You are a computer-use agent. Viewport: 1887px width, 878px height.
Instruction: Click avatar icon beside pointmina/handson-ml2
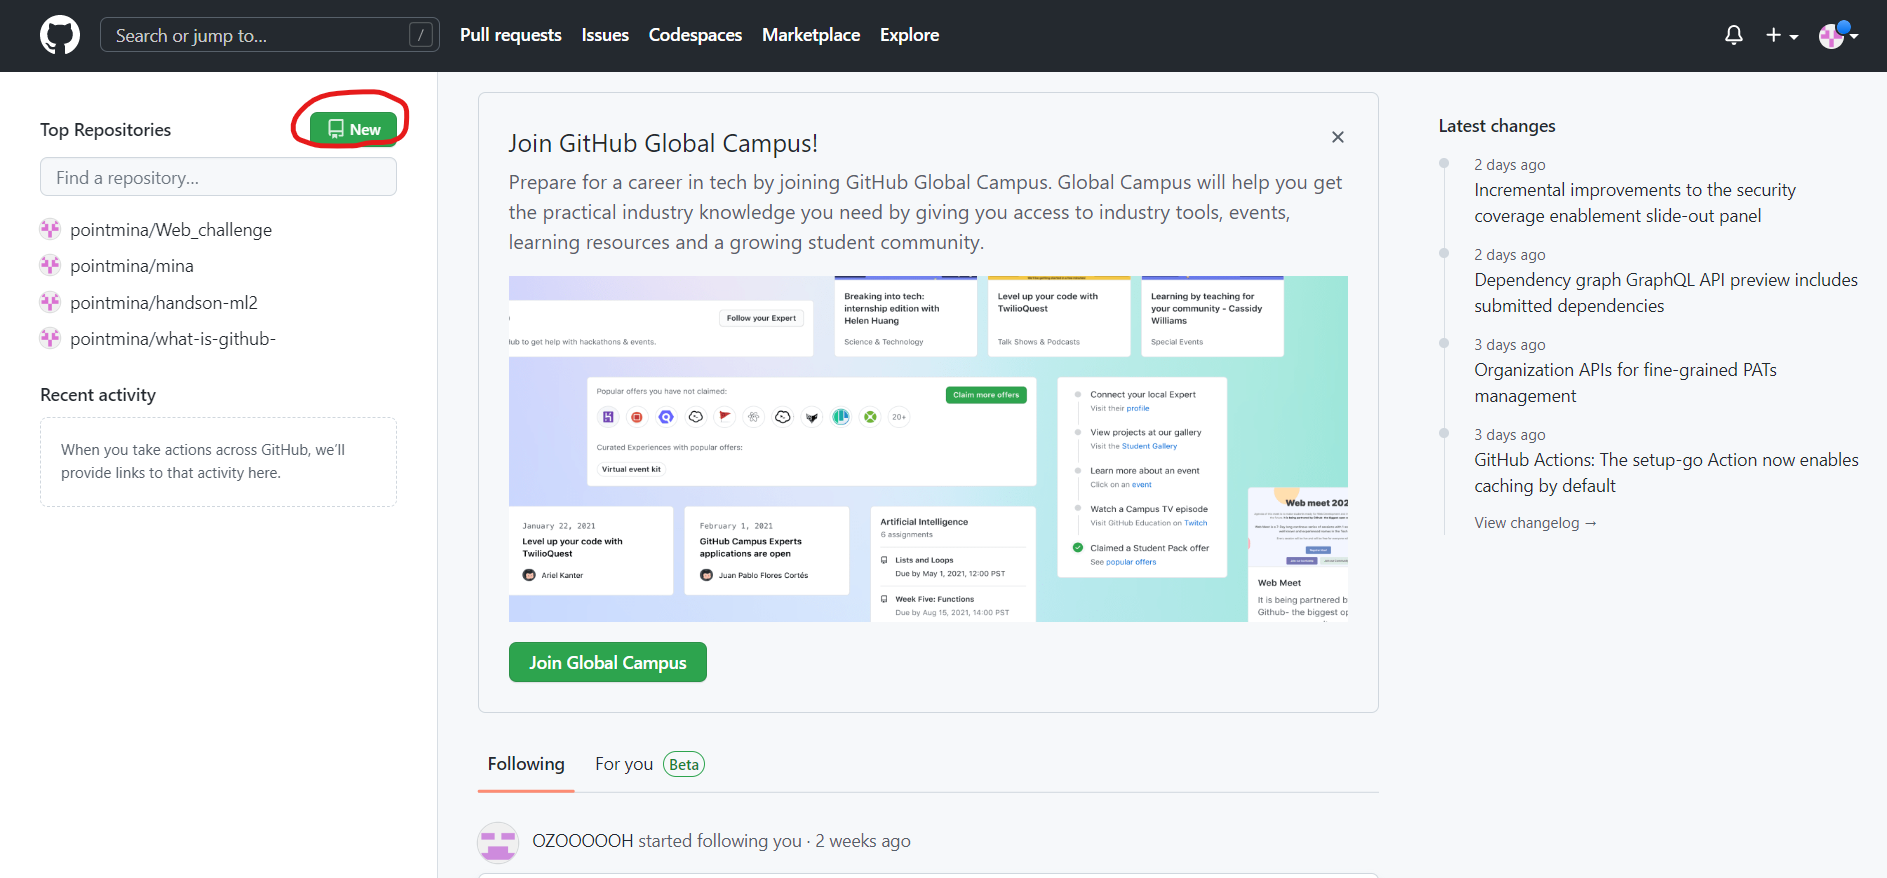50,302
